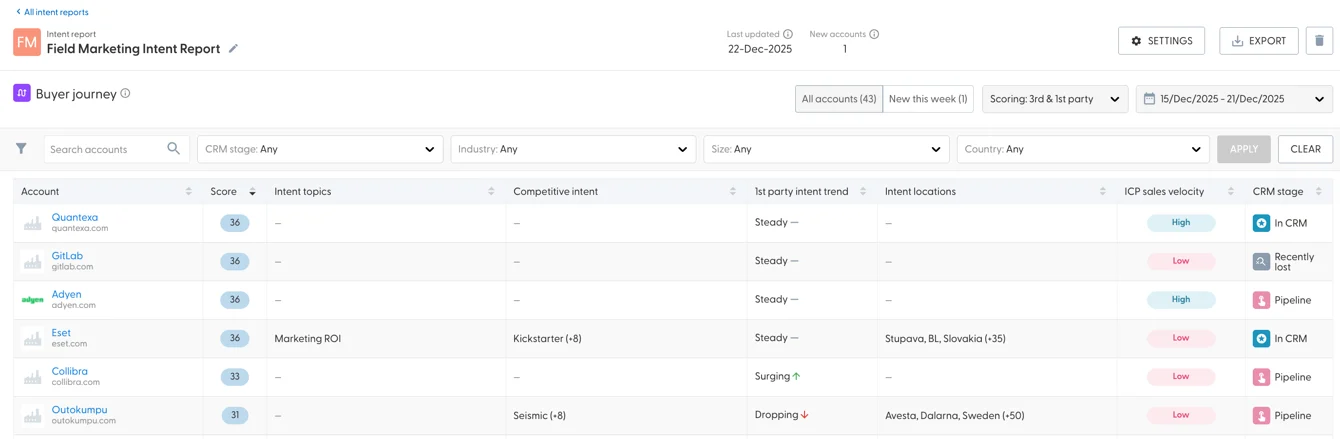Click the pencil icon to rename the report
The height and width of the screenshot is (439, 1340).
click(x=233, y=48)
